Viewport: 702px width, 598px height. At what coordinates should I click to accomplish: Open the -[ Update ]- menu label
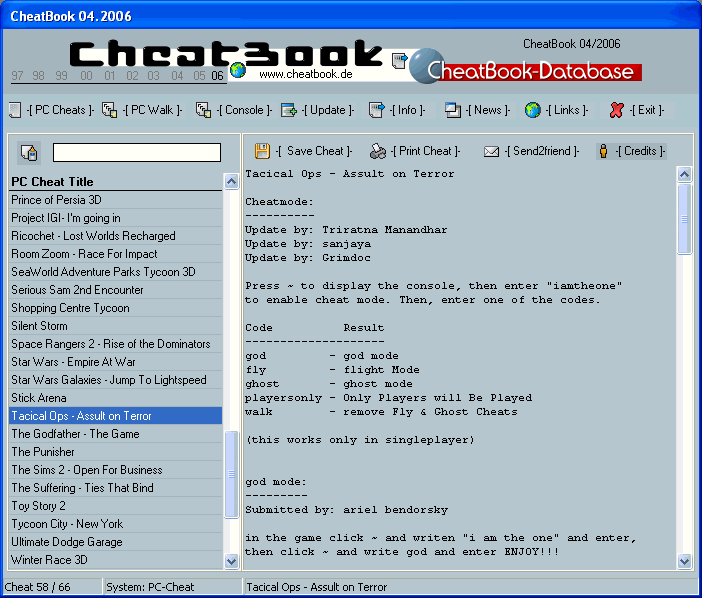(x=328, y=110)
